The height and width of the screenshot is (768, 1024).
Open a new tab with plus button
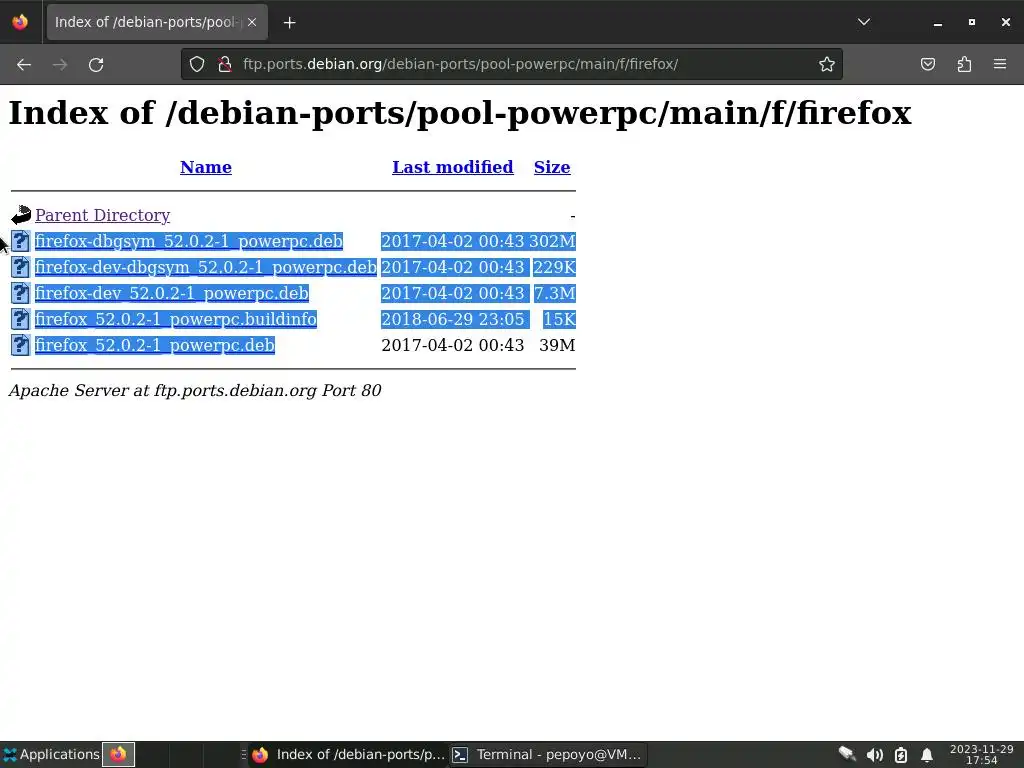point(289,23)
